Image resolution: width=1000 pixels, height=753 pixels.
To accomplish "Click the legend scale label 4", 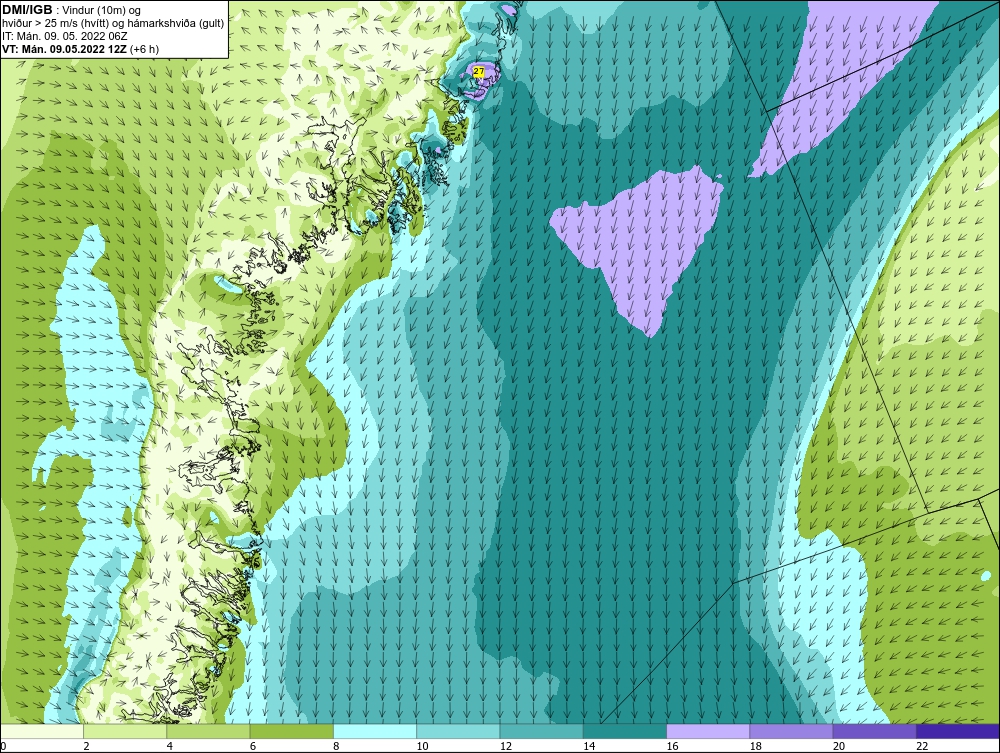I will pos(169,747).
